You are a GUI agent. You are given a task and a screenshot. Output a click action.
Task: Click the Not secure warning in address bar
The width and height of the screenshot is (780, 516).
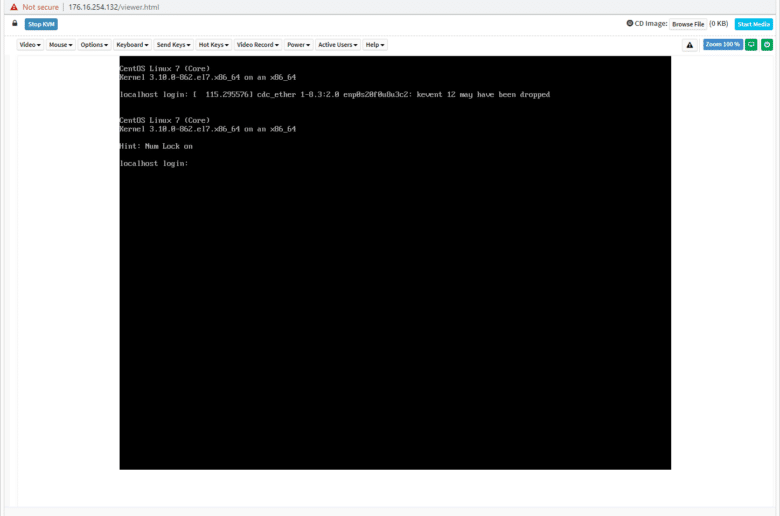(x=35, y=7)
